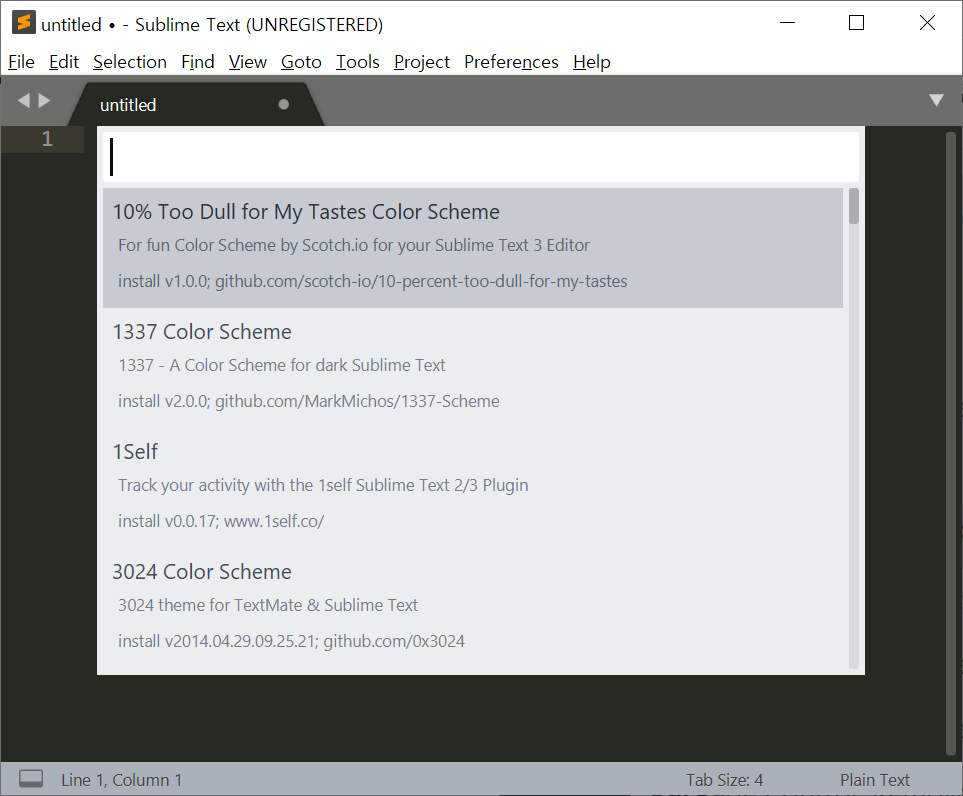
Task: Open the Preferences menu
Action: click(x=511, y=62)
